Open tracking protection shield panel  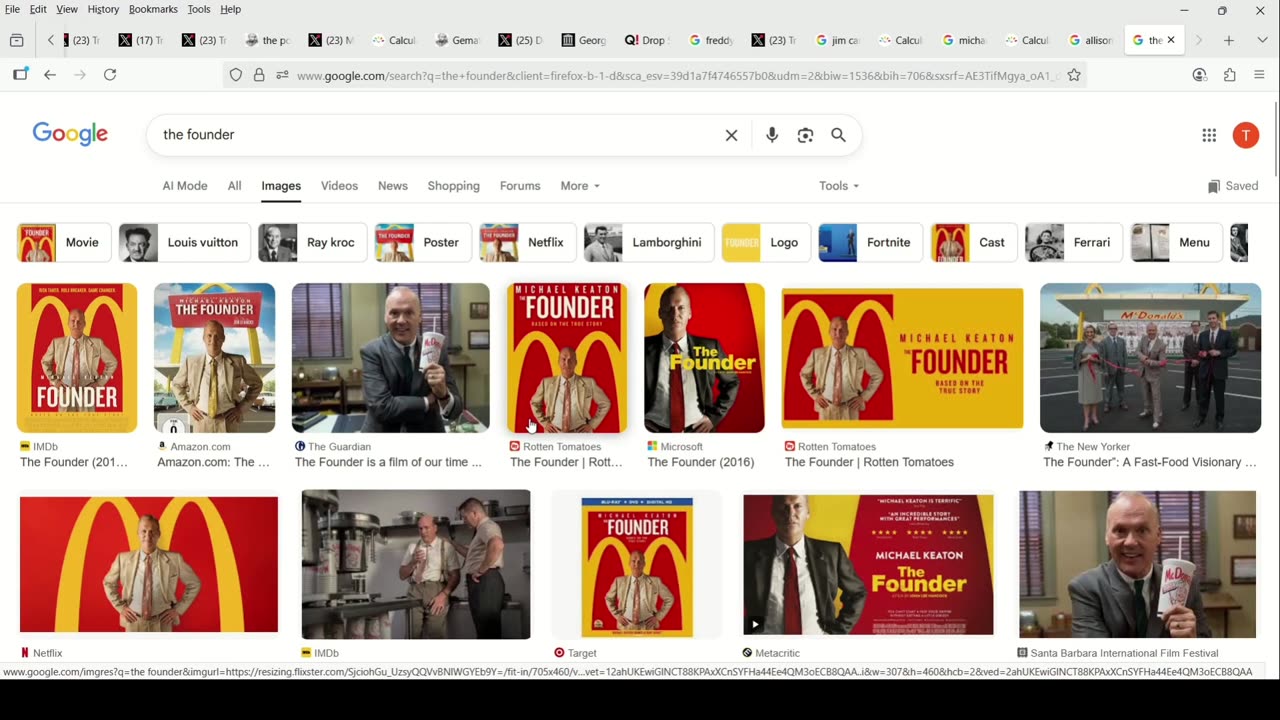236,75
